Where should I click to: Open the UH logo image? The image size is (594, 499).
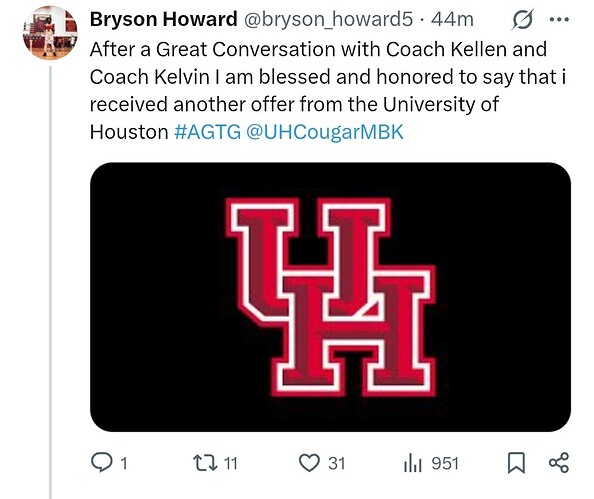[330, 297]
